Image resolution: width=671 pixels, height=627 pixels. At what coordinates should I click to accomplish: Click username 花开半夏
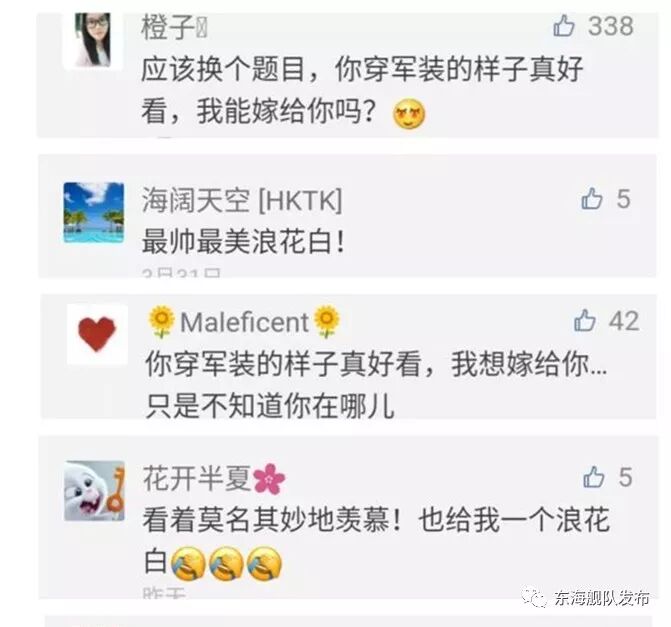coord(197,478)
